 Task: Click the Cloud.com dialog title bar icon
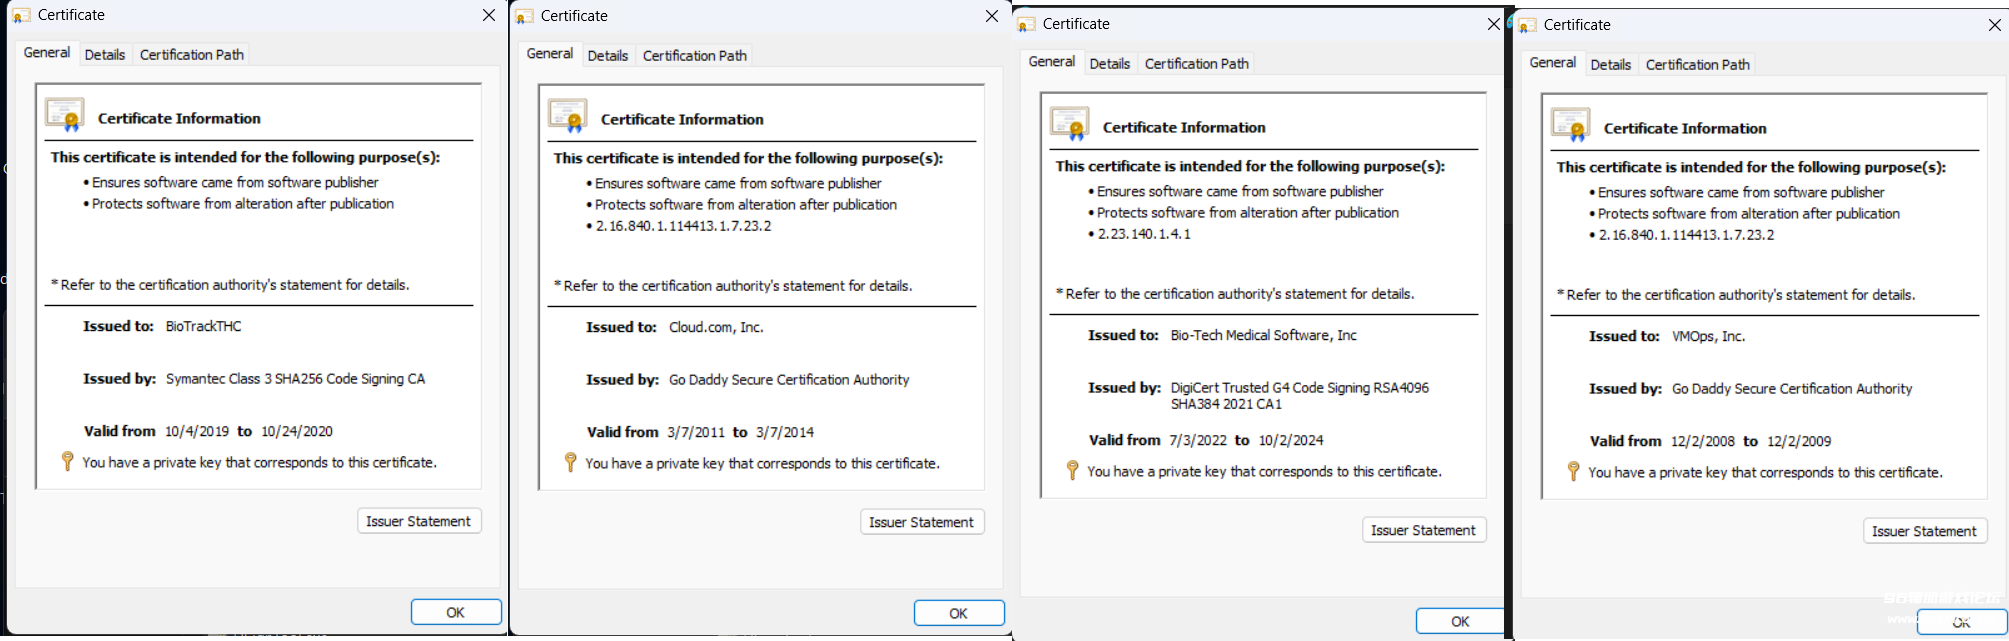(524, 17)
